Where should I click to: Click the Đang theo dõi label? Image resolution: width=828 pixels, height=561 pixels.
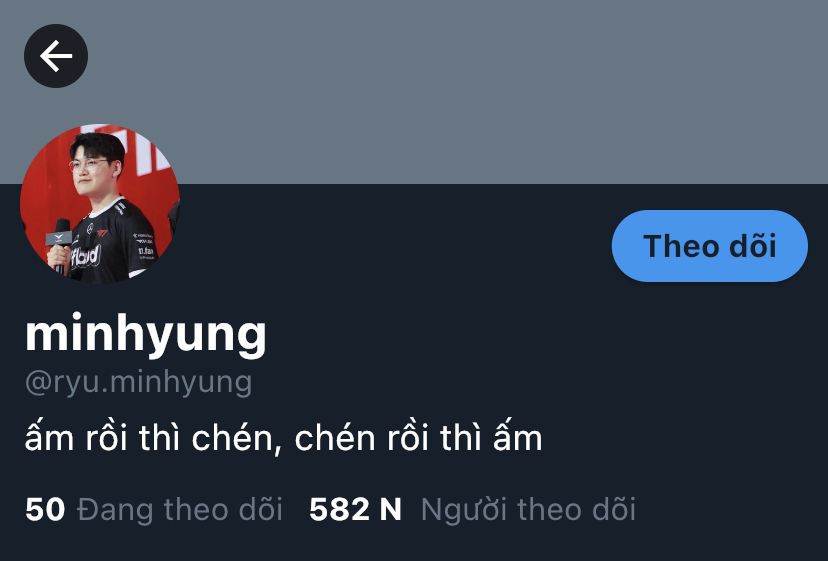tap(180, 509)
